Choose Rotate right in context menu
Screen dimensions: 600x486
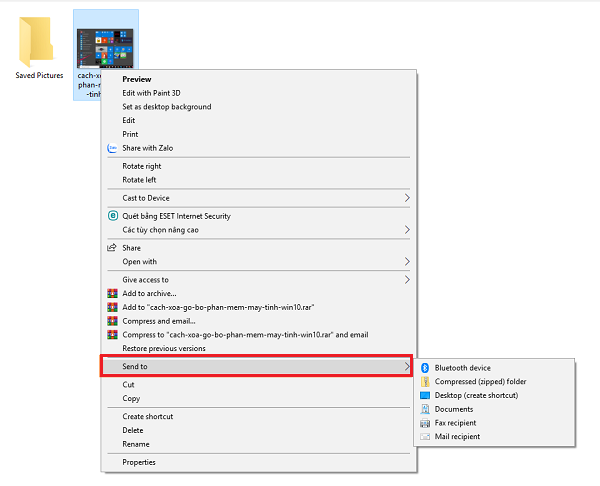pyautogui.click(x=141, y=166)
